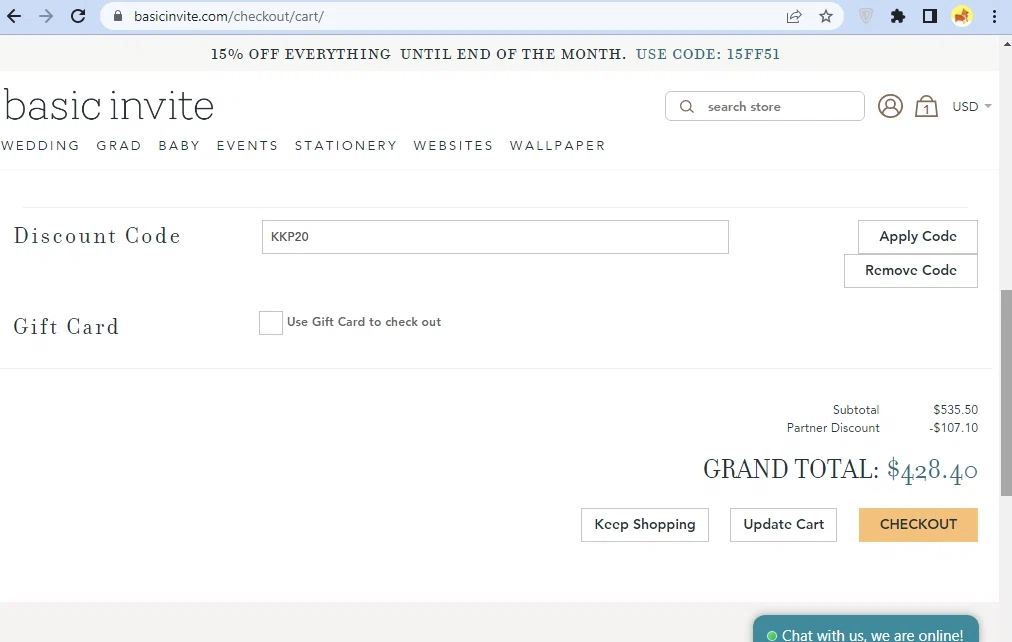Open the shopping bag cart icon
This screenshot has height=642, width=1012.
click(926, 106)
